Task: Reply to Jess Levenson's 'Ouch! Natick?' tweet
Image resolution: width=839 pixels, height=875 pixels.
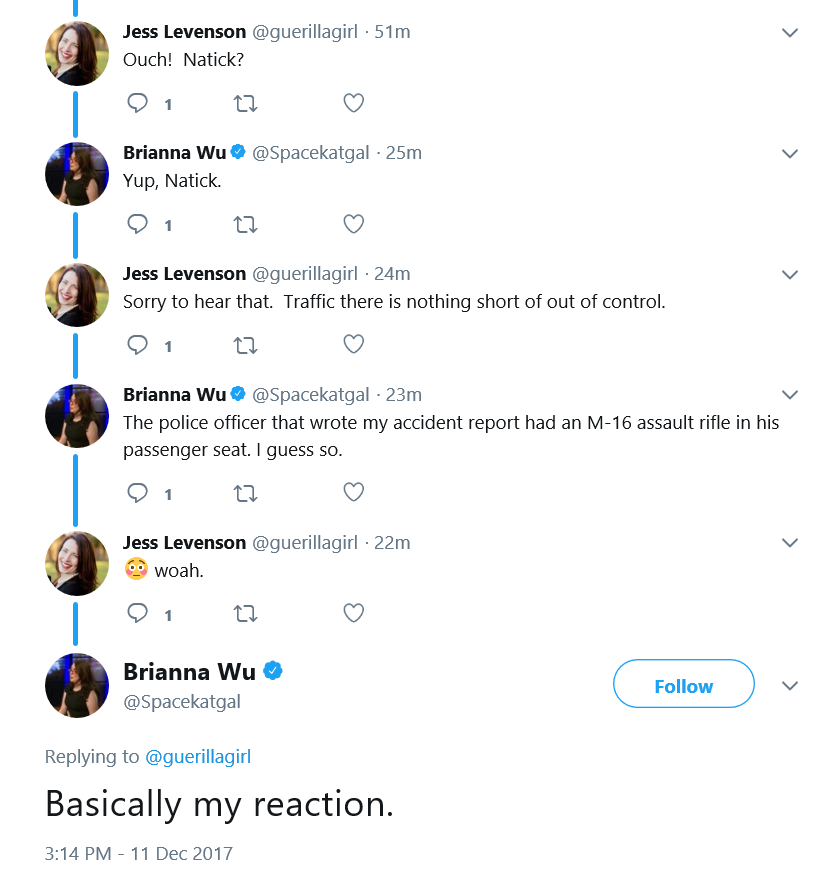Action: [x=137, y=103]
